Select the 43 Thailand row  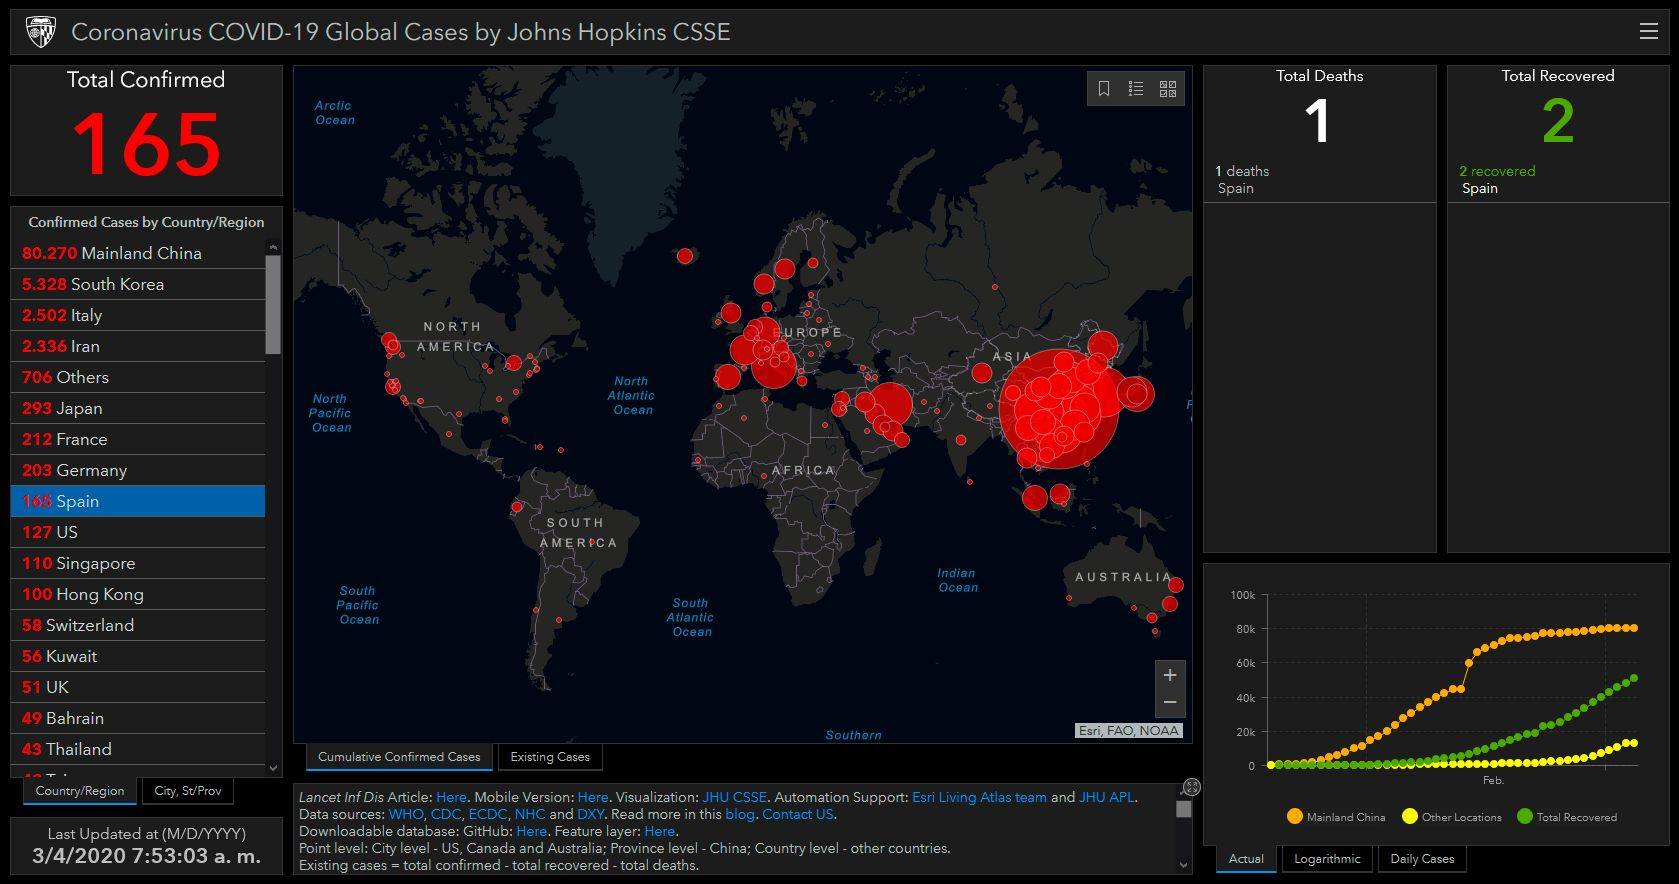pyautogui.click(x=138, y=749)
